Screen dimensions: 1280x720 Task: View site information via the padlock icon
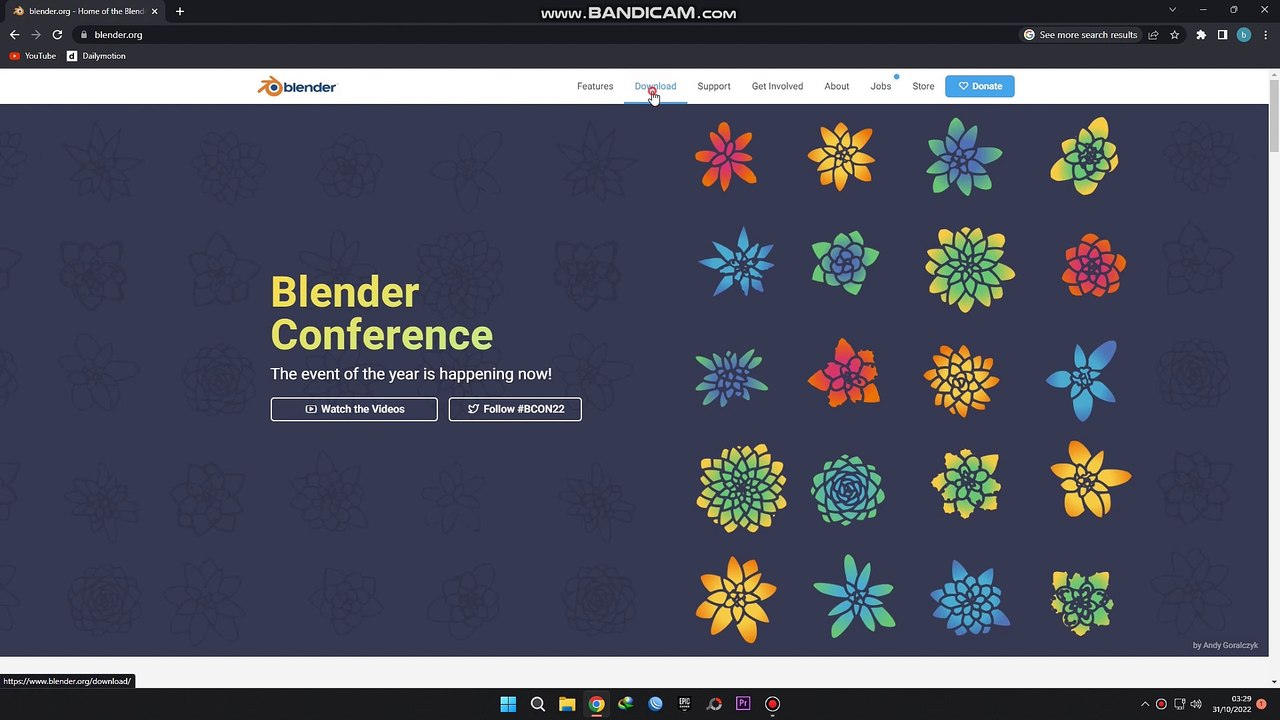pos(84,35)
